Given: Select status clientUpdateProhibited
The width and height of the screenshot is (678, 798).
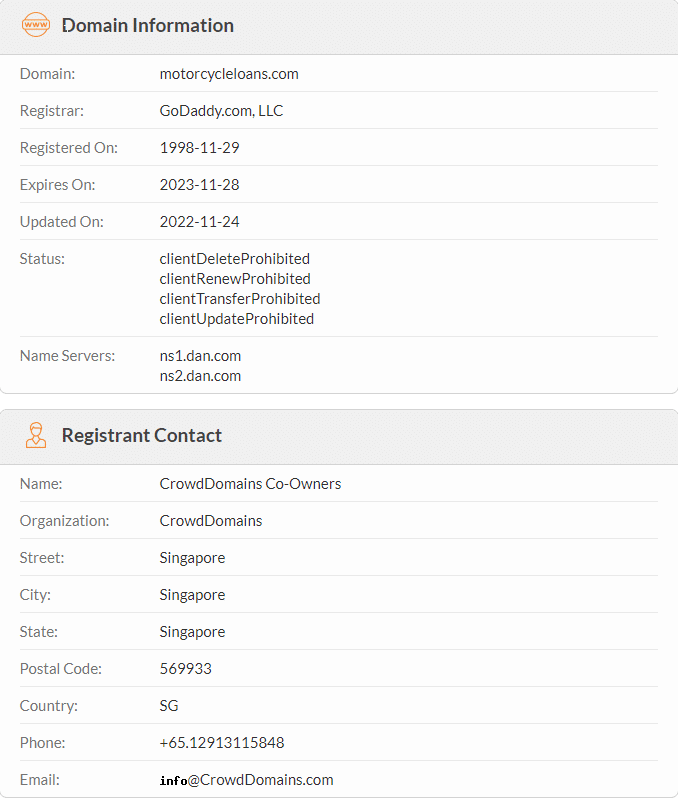Looking at the screenshot, I should pos(237,319).
